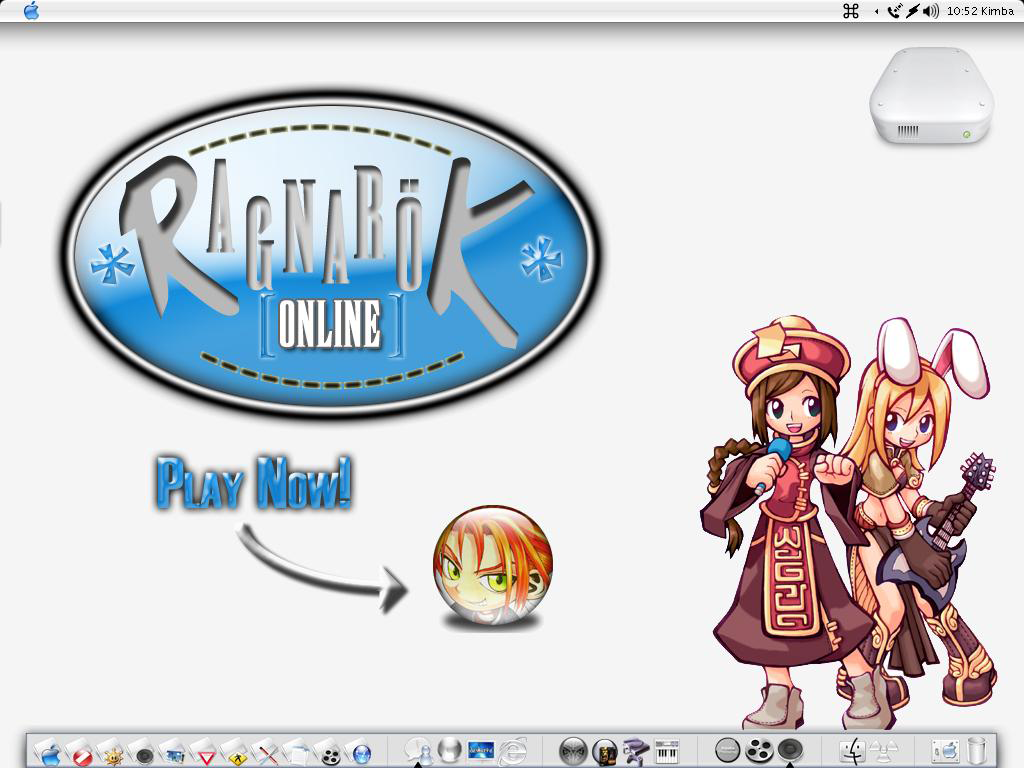Open Finder from the dock

pyautogui.click(x=852, y=752)
